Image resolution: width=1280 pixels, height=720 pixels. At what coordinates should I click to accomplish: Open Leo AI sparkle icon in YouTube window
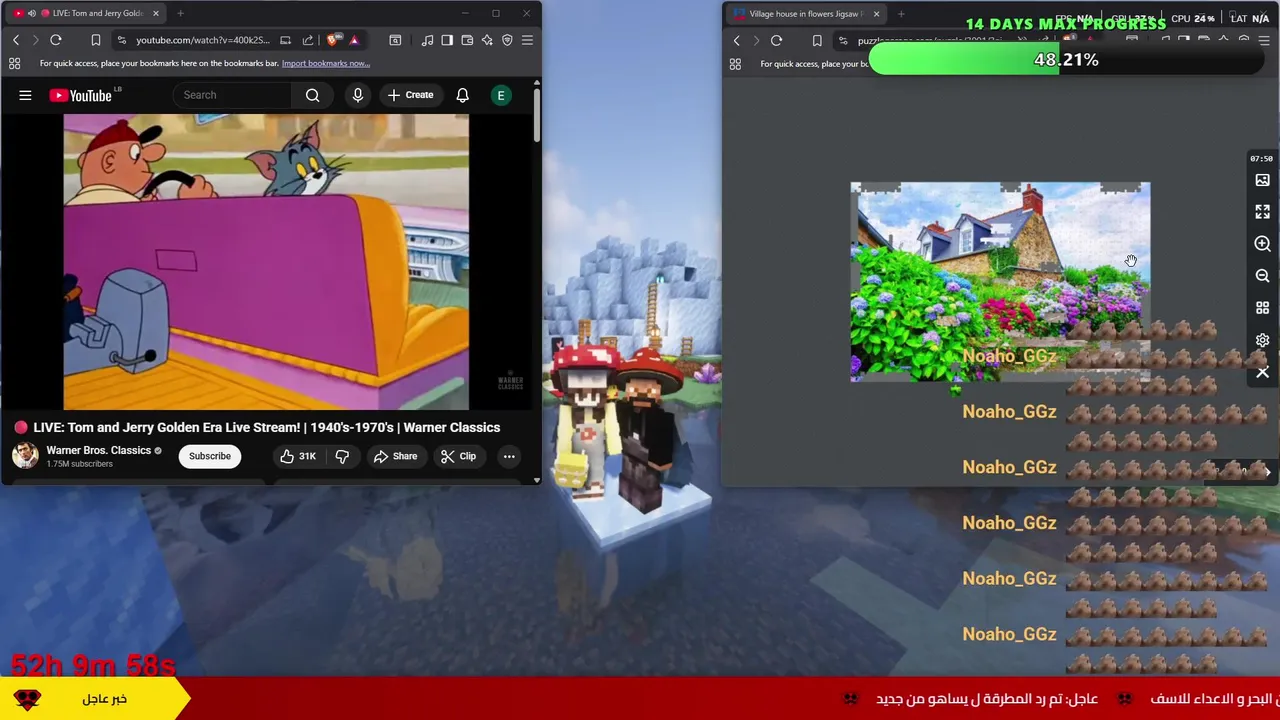click(487, 40)
